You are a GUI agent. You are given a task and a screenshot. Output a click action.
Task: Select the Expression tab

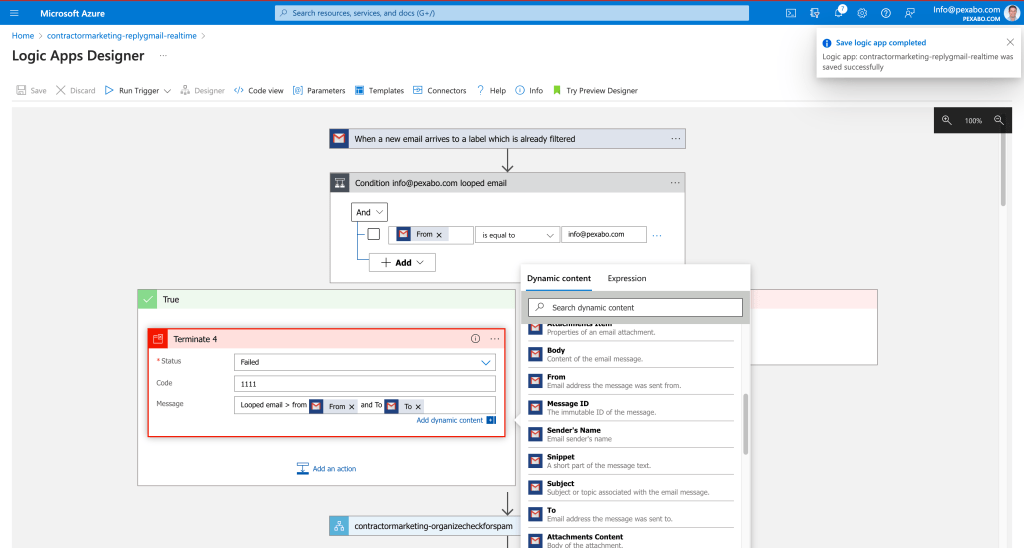point(626,278)
